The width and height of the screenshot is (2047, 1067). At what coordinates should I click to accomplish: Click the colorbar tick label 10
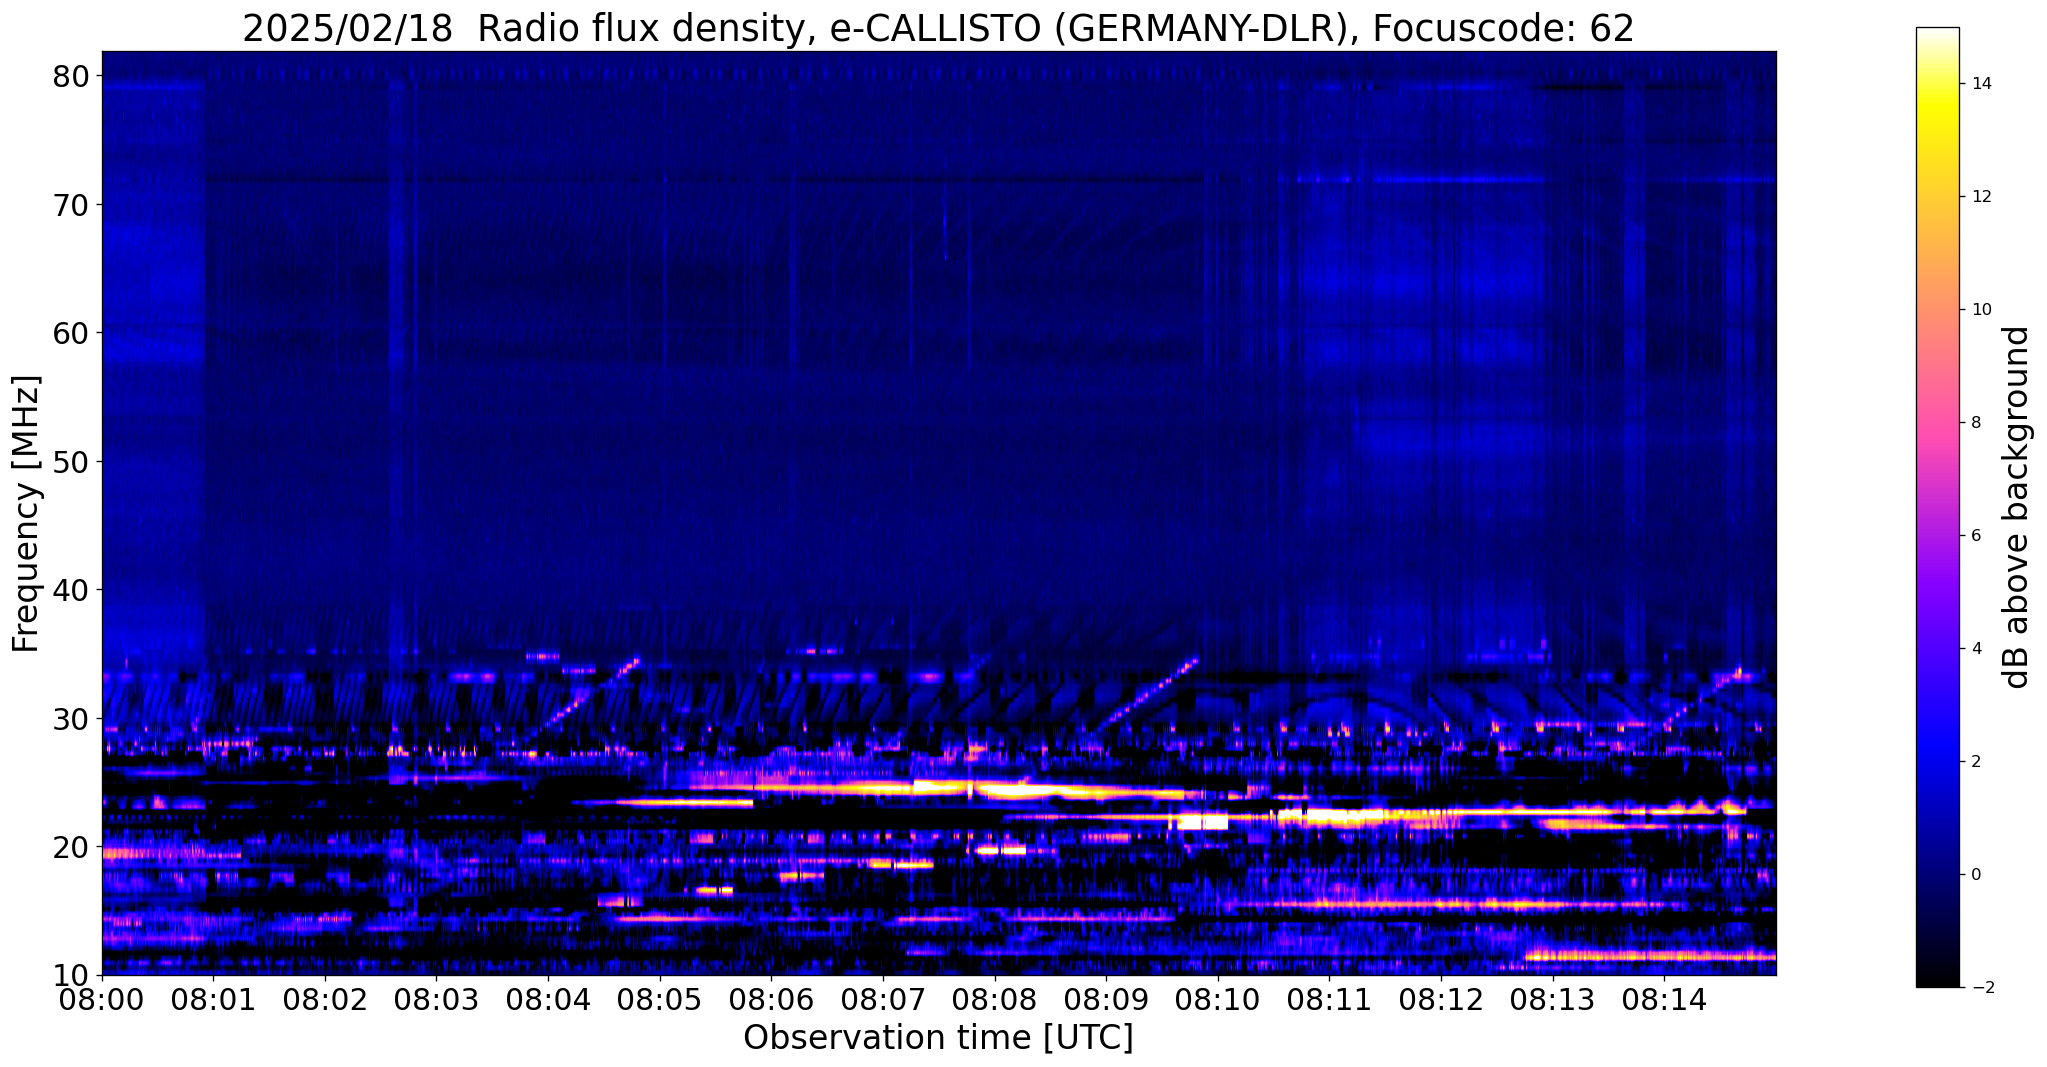[1981, 310]
